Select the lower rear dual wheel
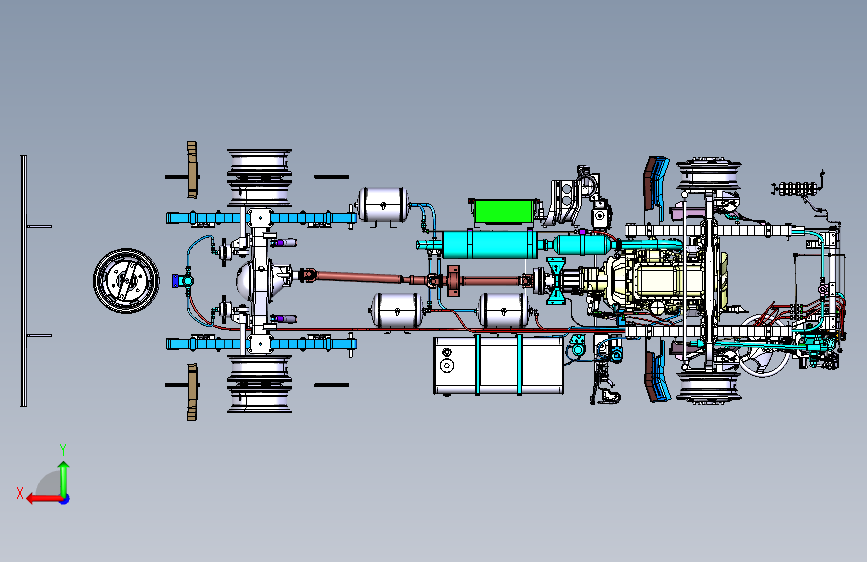The width and height of the screenshot is (867, 562). tap(259, 384)
